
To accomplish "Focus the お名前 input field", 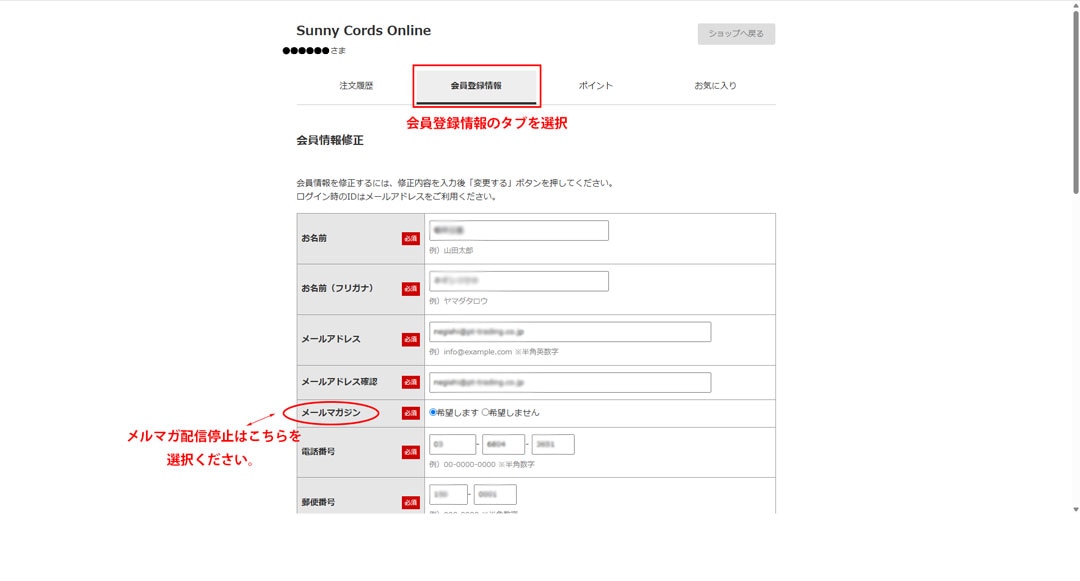I will tap(519, 231).
